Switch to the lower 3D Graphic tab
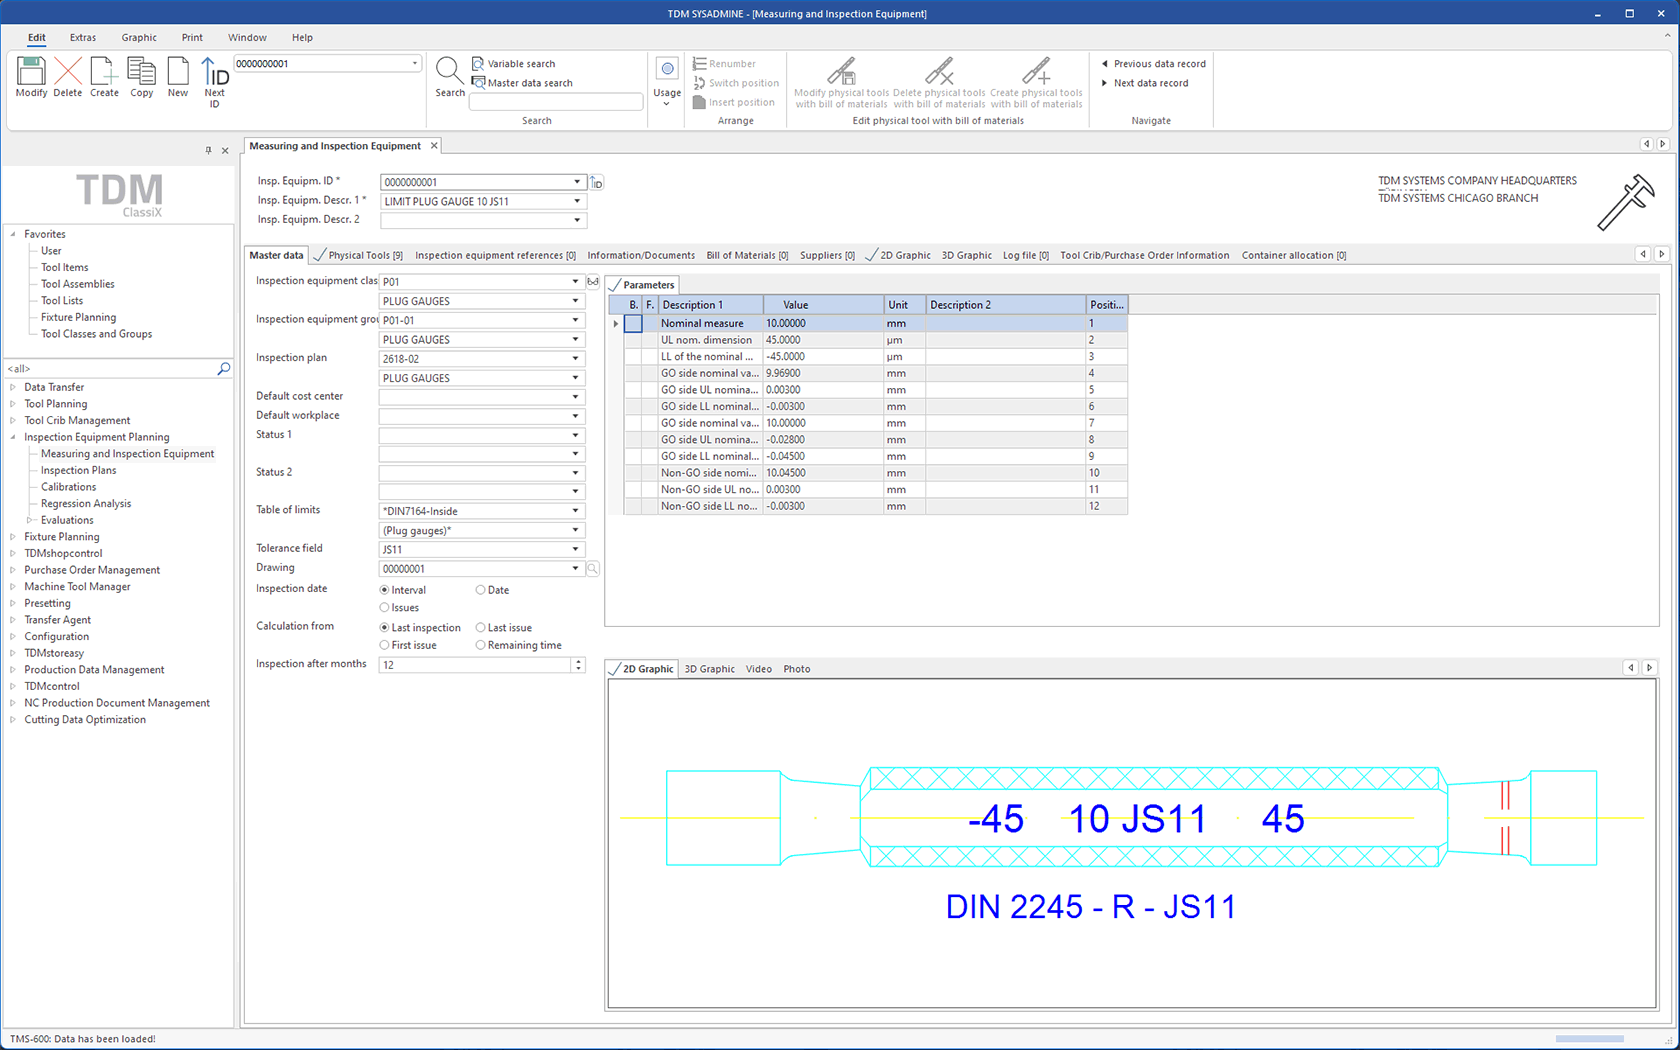The height and width of the screenshot is (1050, 1680). (x=709, y=669)
